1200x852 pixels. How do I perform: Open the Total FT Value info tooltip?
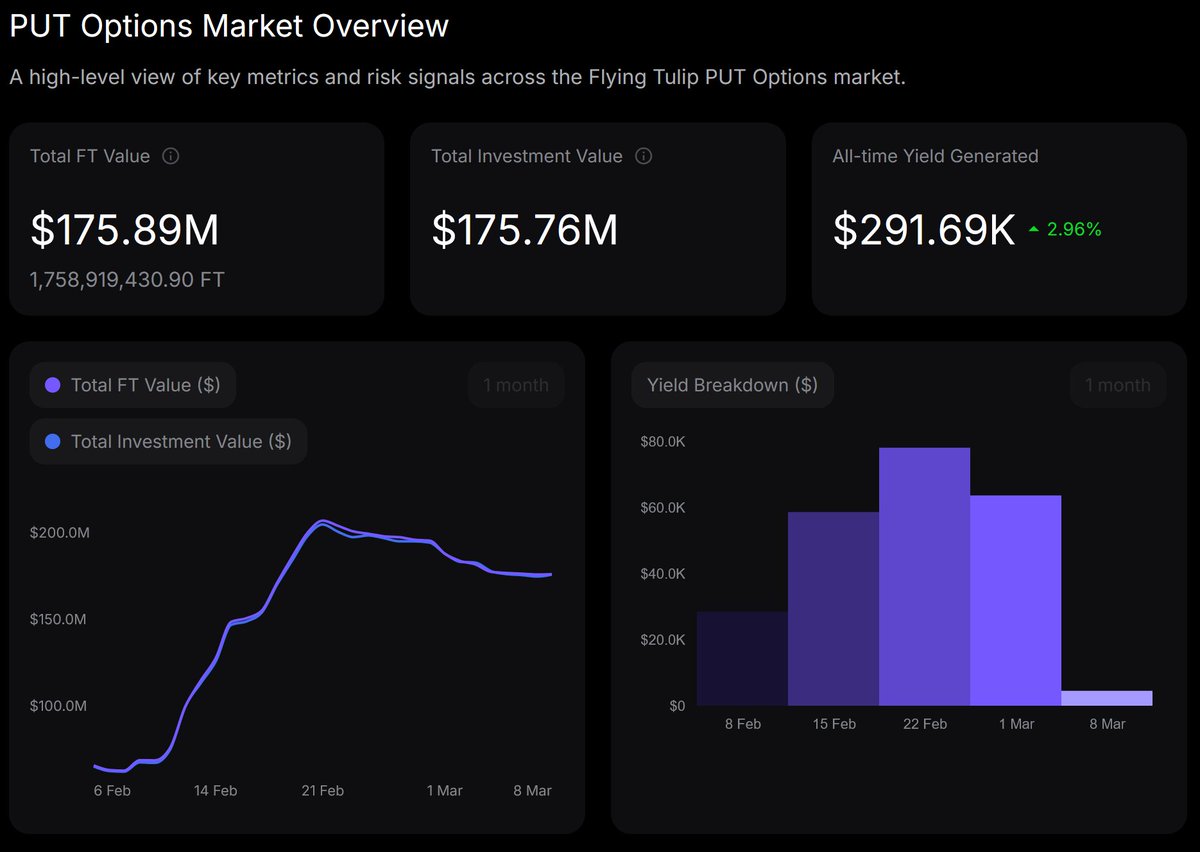click(173, 156)
